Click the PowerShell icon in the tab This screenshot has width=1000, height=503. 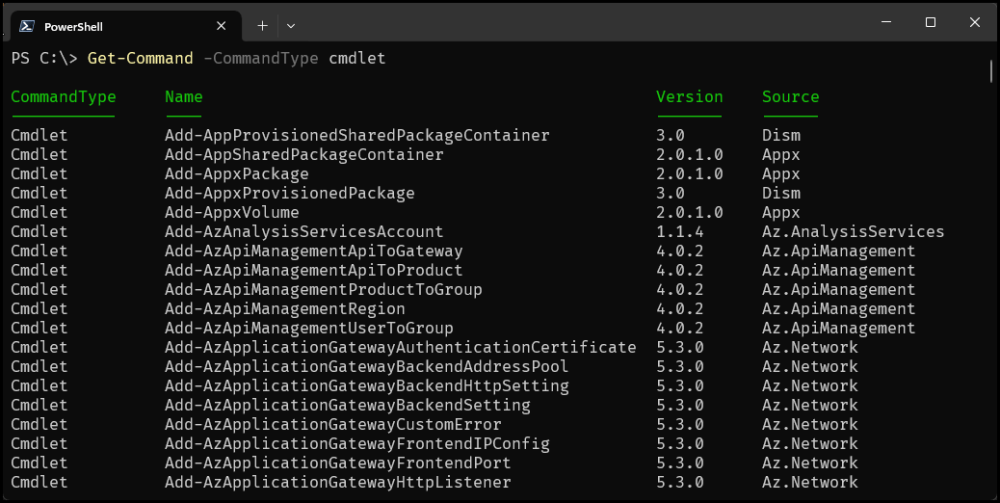coord(27,26)
